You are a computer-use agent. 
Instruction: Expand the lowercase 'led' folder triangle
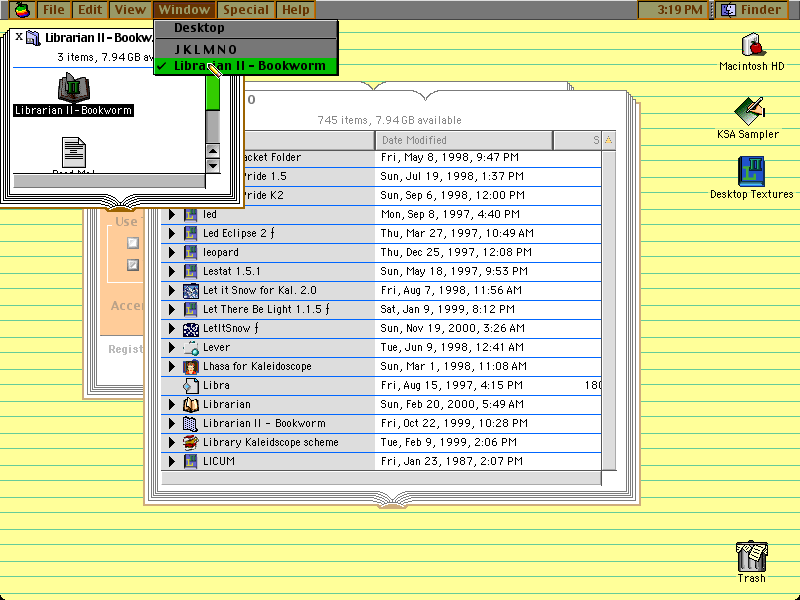click(172, 214)
